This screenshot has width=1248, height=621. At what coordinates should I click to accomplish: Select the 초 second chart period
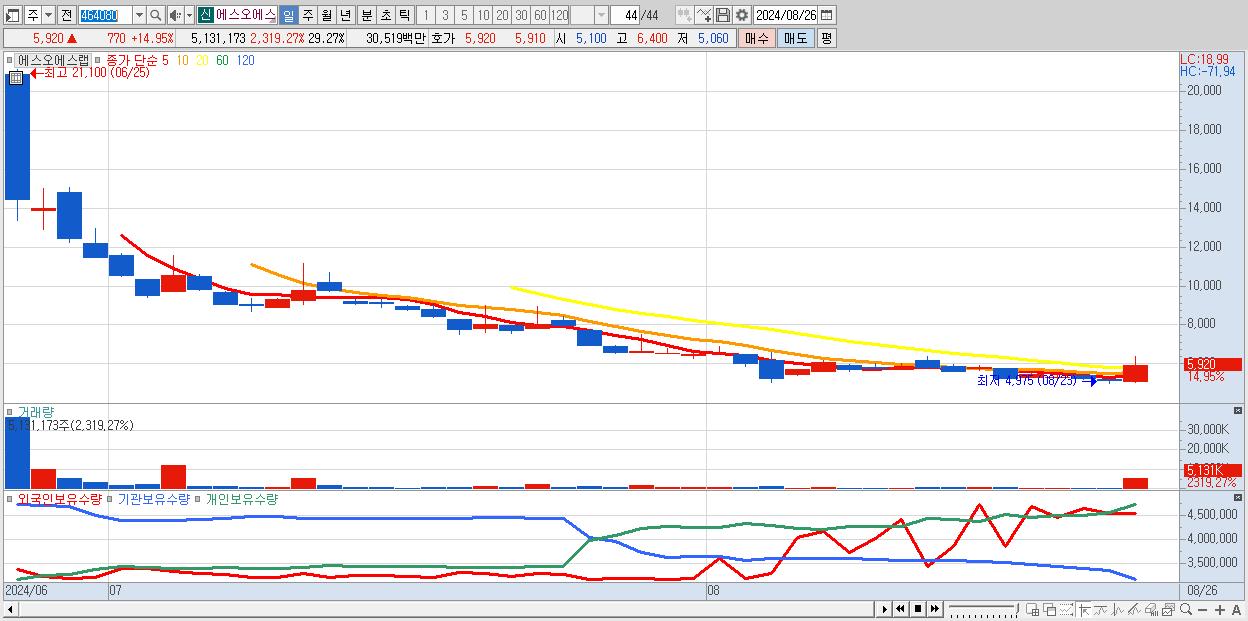pos(385,15)
